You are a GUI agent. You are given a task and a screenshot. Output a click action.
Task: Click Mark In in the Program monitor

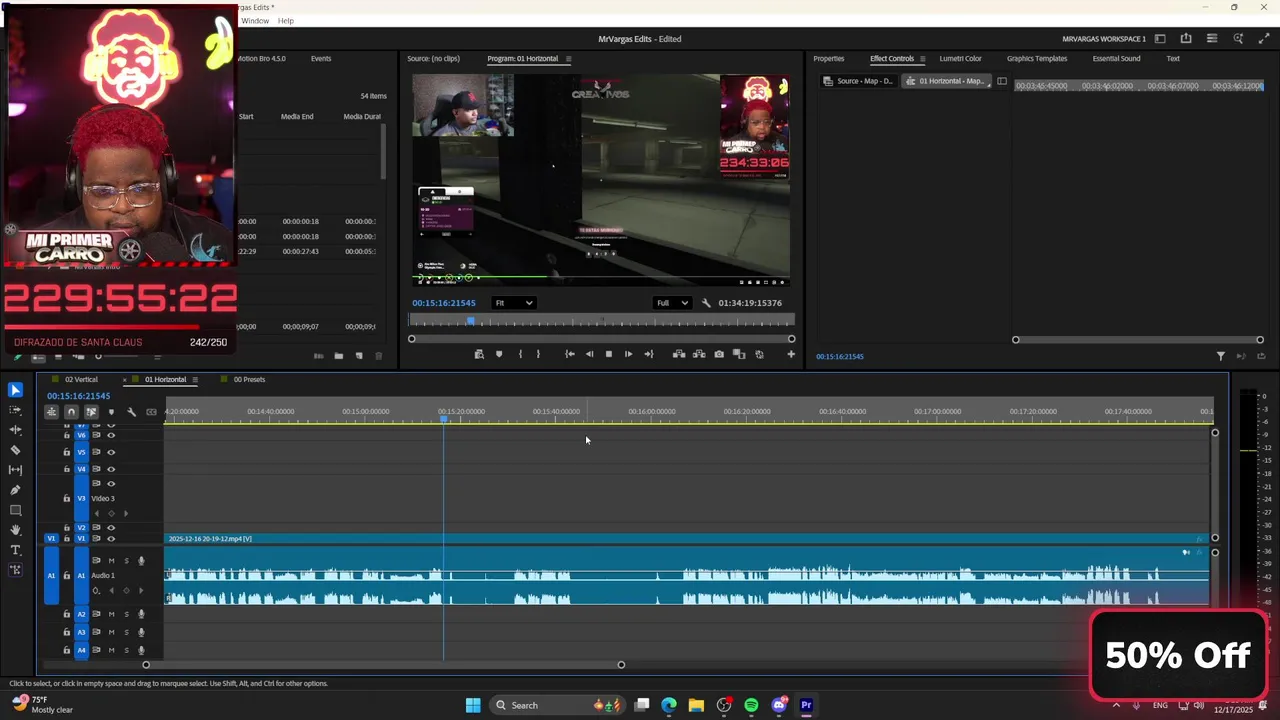(520, 354)
